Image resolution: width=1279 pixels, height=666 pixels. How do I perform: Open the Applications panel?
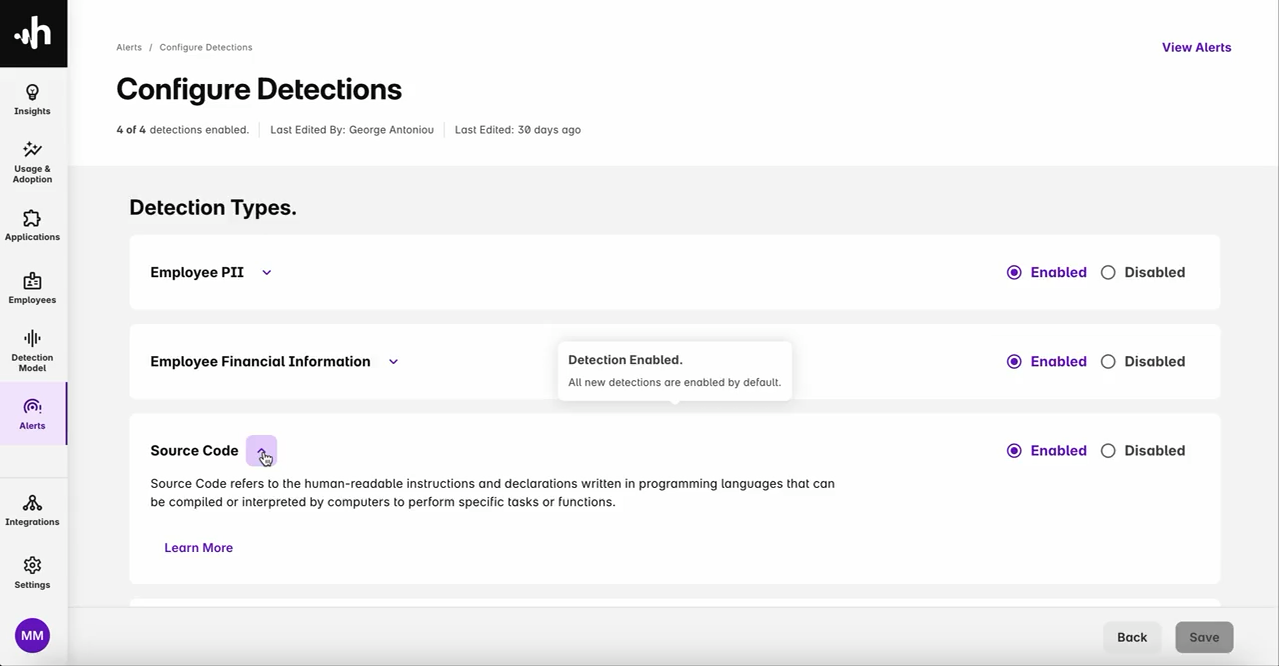(32, 225)
